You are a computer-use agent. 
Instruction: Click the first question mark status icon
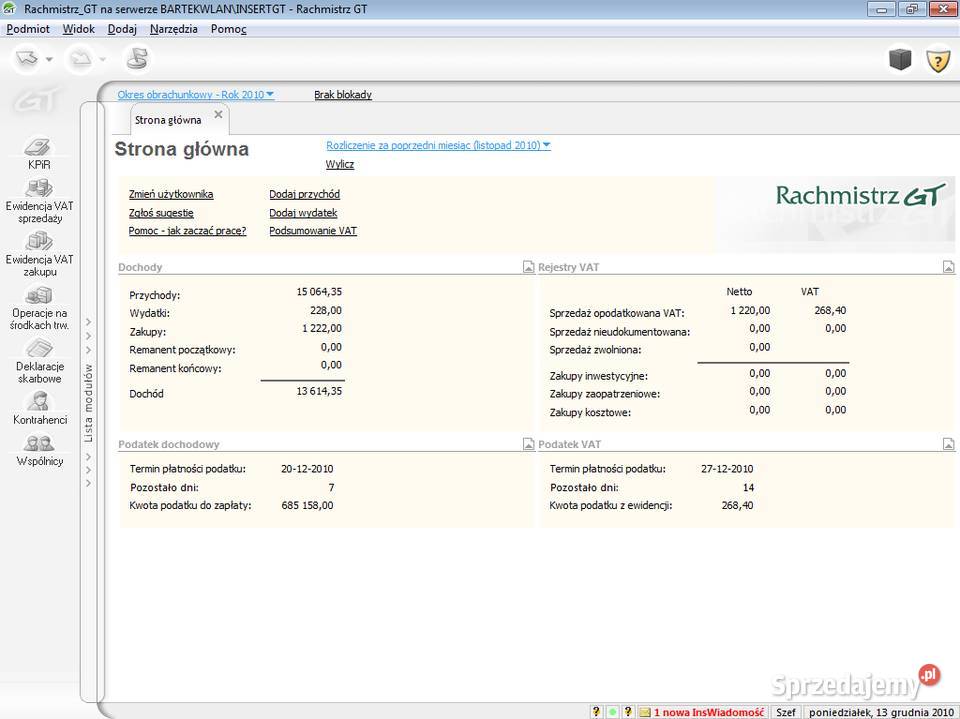coord(596,712)
